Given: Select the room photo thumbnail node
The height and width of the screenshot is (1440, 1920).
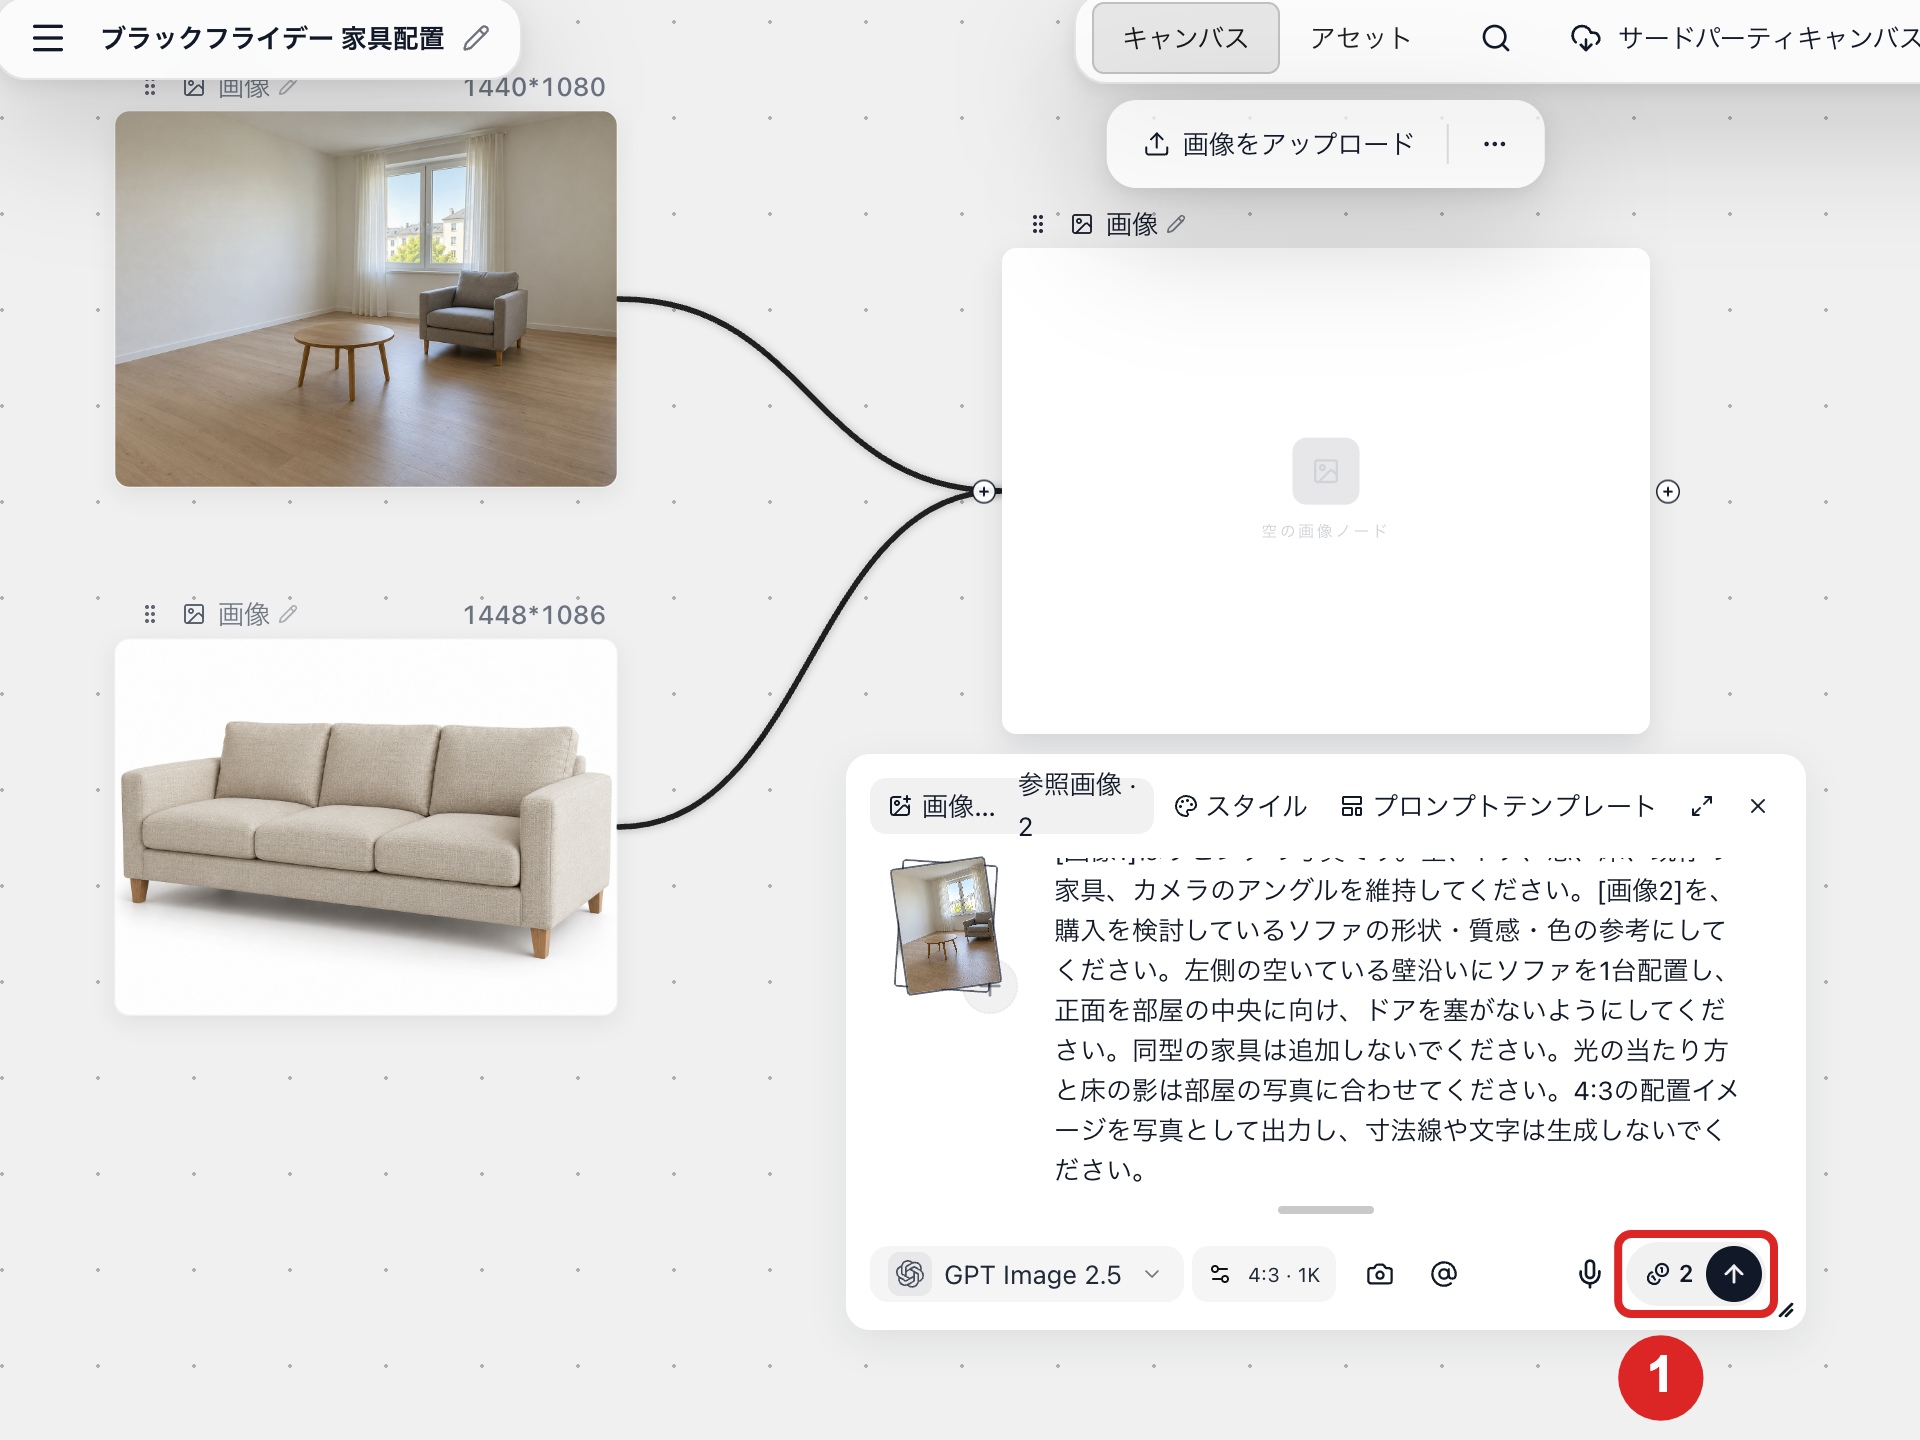Looking at the screenshot, I should 366,299.
